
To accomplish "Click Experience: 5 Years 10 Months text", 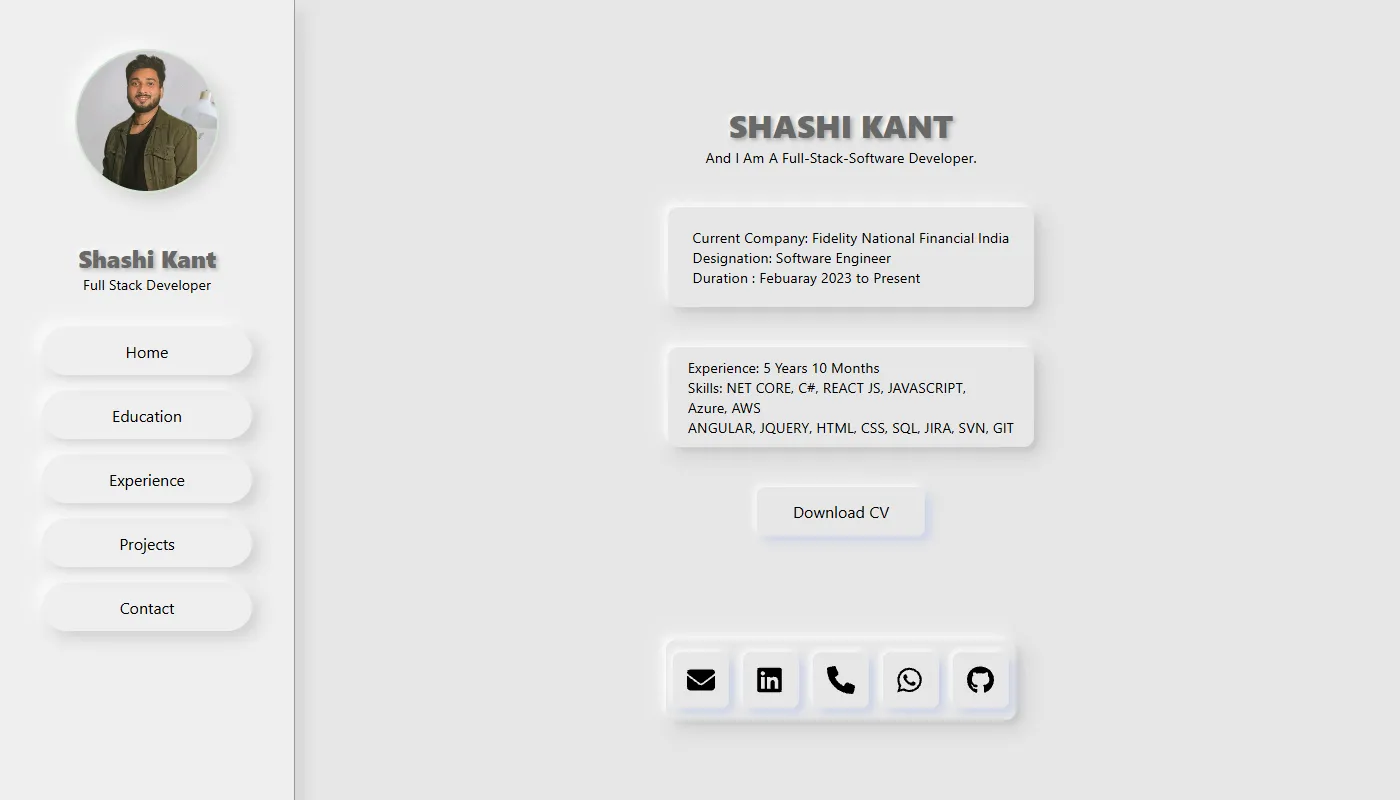I will pos(784,368).
